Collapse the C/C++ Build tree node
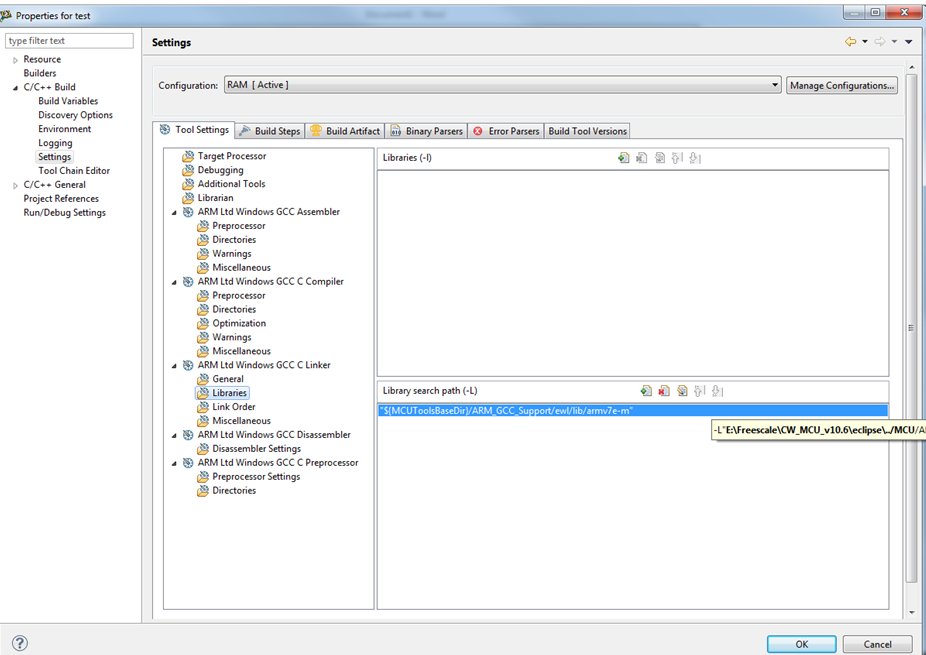Image resolution: width=926 pixels, height=655 pixels. [x=15, y=87]
